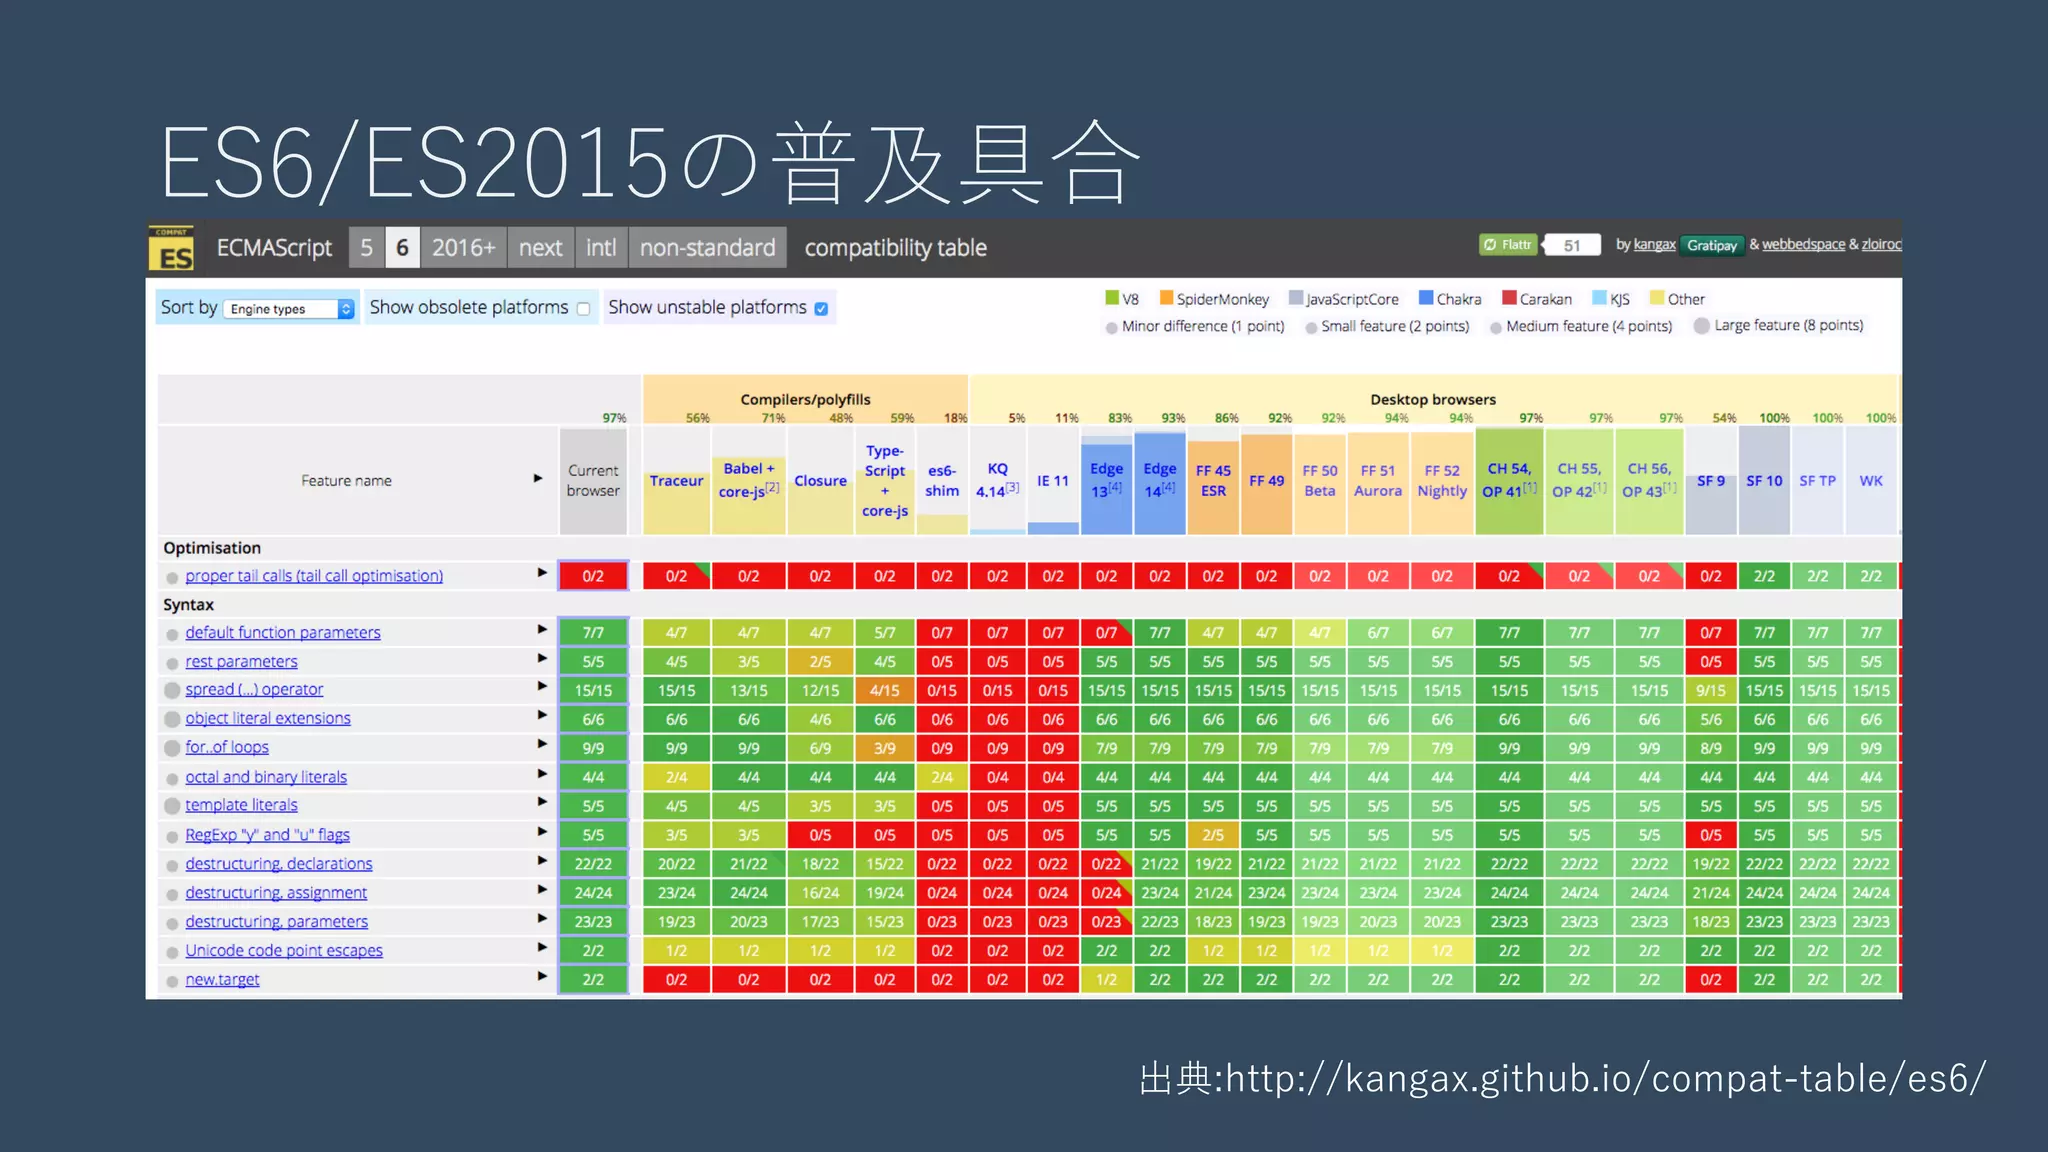The image size is (2048, 1152).
Task: Switch to the 2016+ tab
Action: pyautogui.click(x=463, y=247)
